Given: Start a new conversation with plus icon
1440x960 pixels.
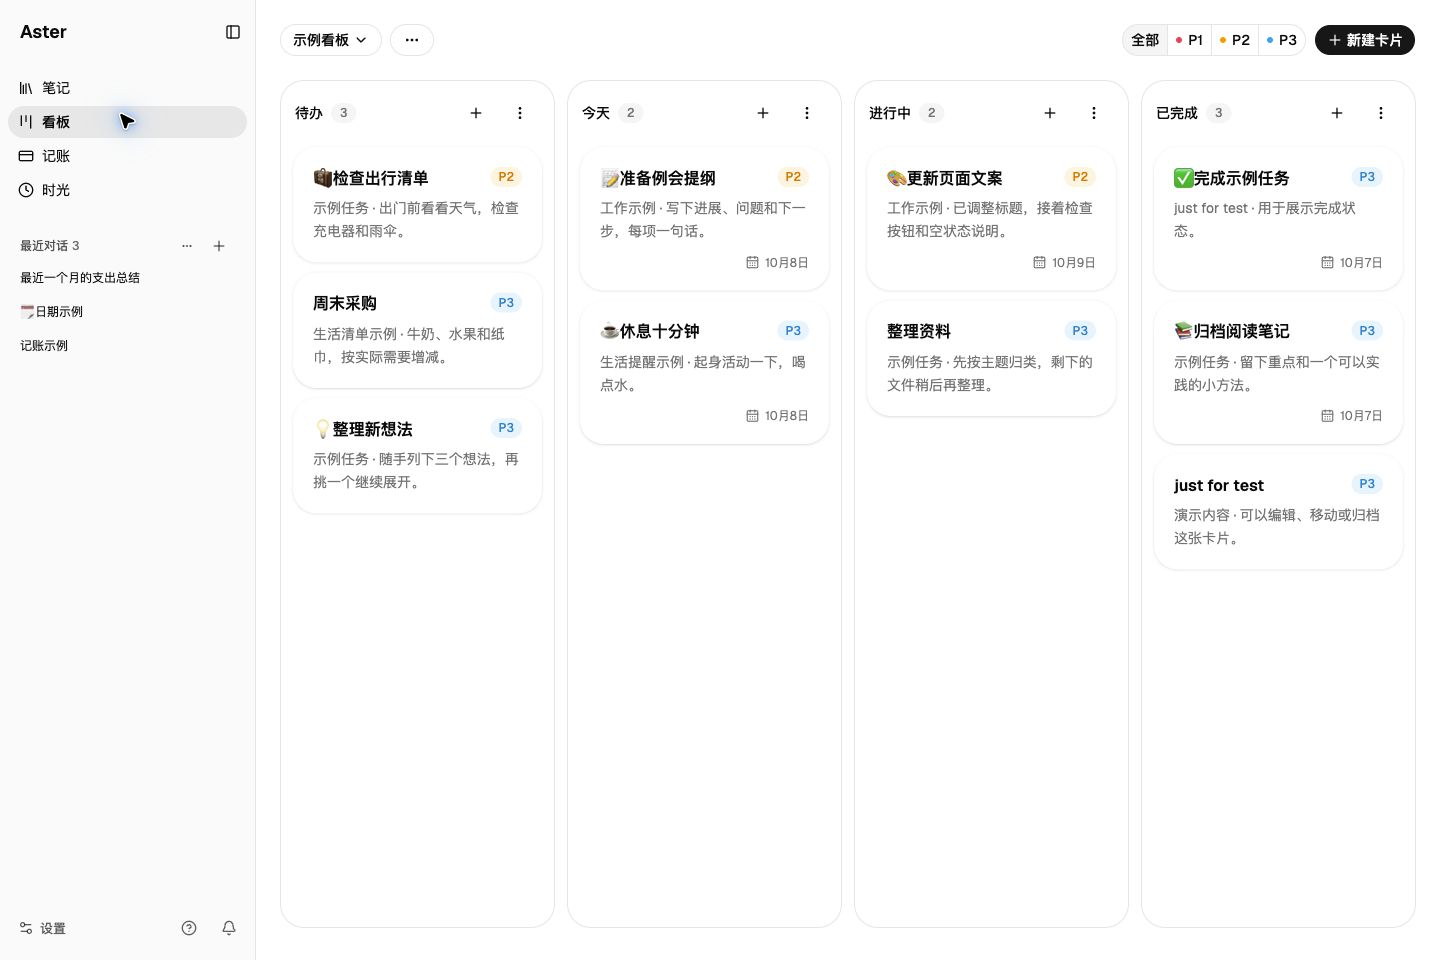Looking at the screenshot, I should coord(219,246).
